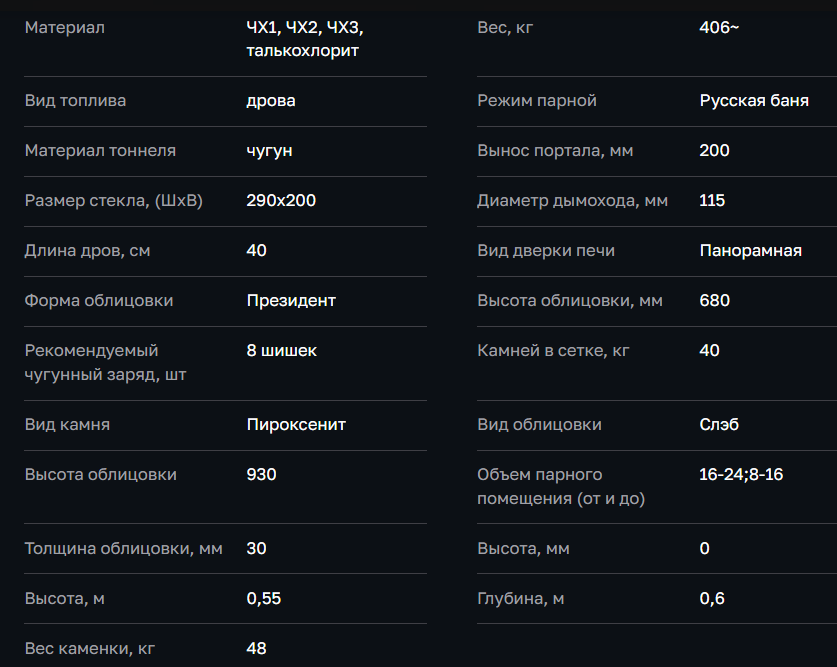Click the 'Слэб' cladding type value
Viewport: 837px width, 667px height.
[x=719, y=425]
